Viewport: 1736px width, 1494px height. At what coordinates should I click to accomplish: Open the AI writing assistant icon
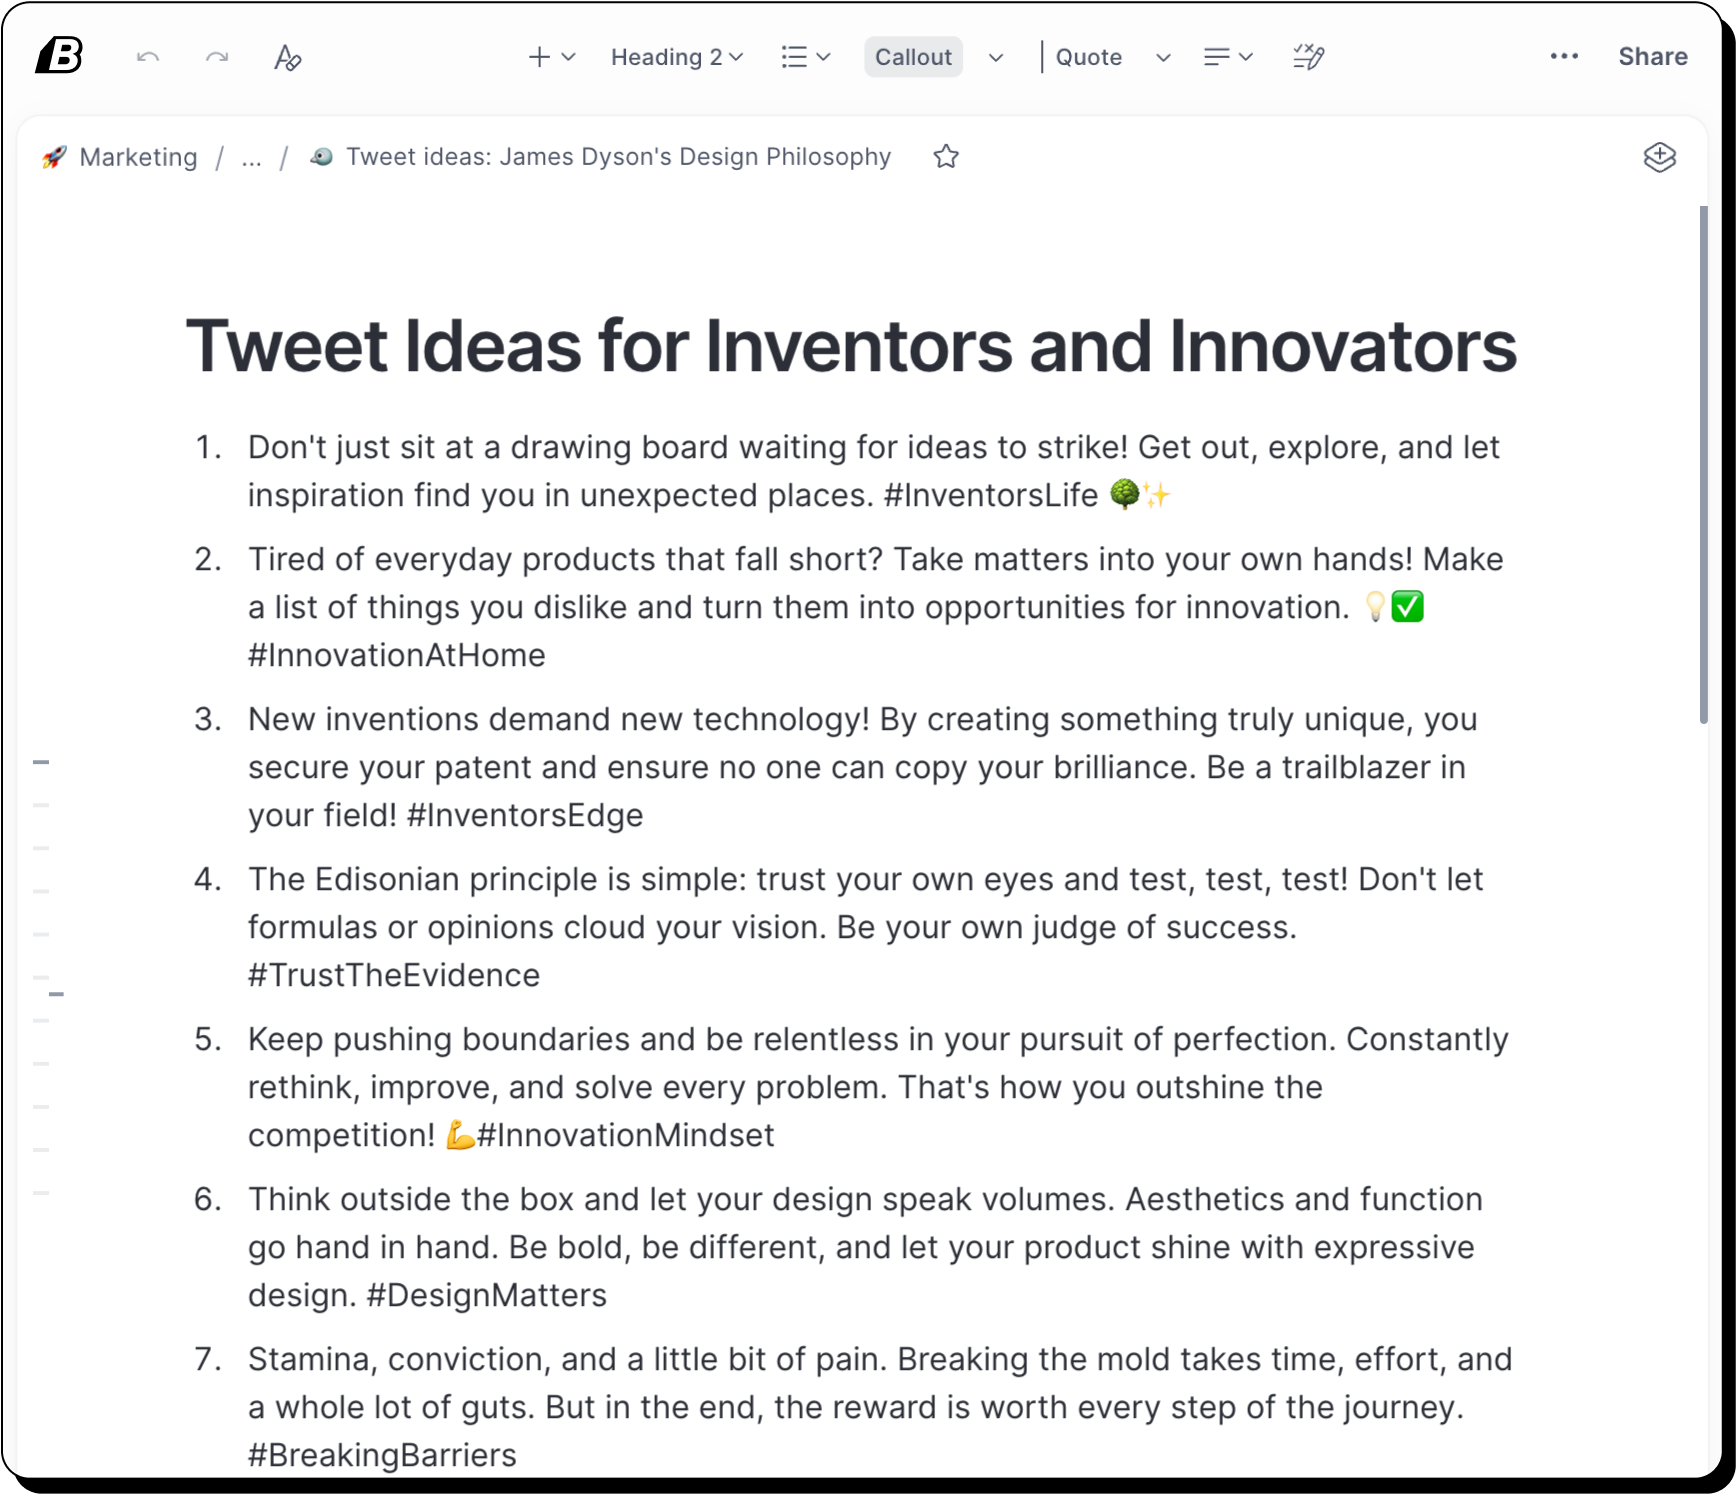pos(1307,57)
